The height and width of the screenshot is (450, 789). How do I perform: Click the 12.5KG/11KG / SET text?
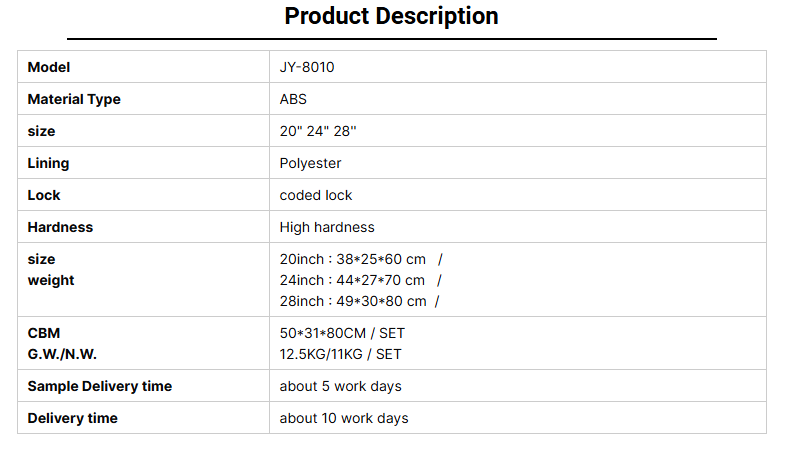point(341,354)
